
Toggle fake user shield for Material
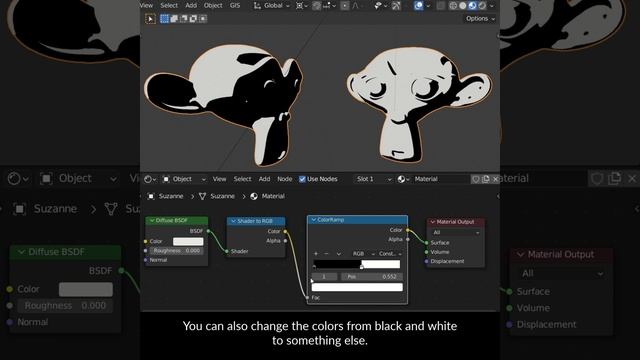[476, 179]
